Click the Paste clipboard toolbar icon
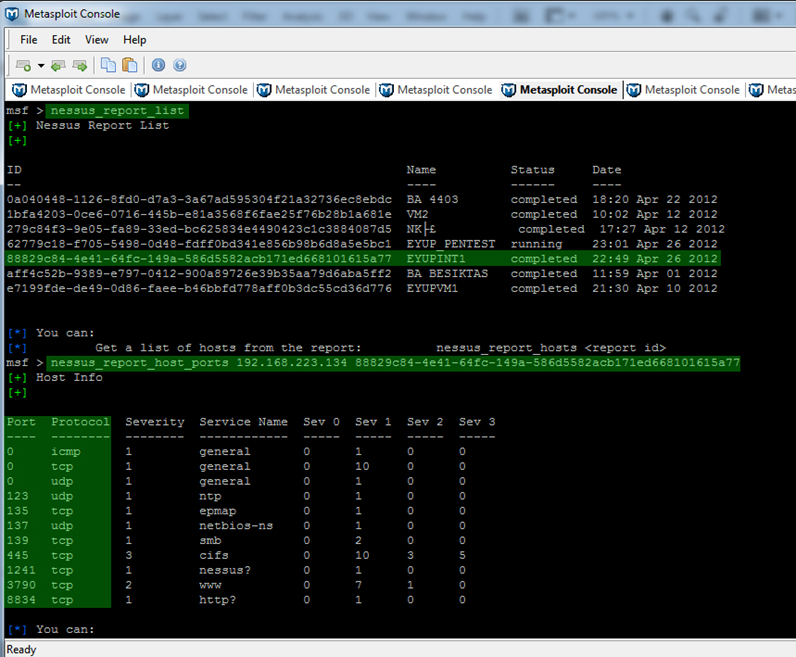 pos(130,65)
